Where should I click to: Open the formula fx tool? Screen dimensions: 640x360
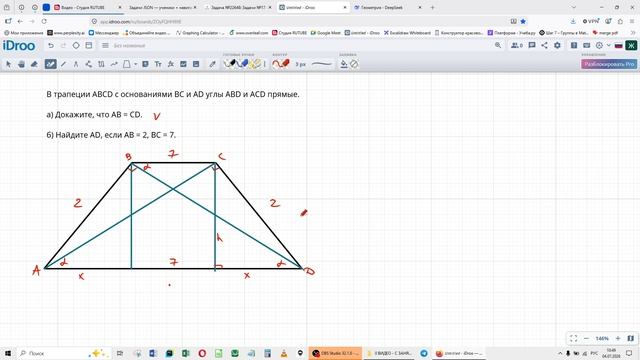click(x=171, y=64)
